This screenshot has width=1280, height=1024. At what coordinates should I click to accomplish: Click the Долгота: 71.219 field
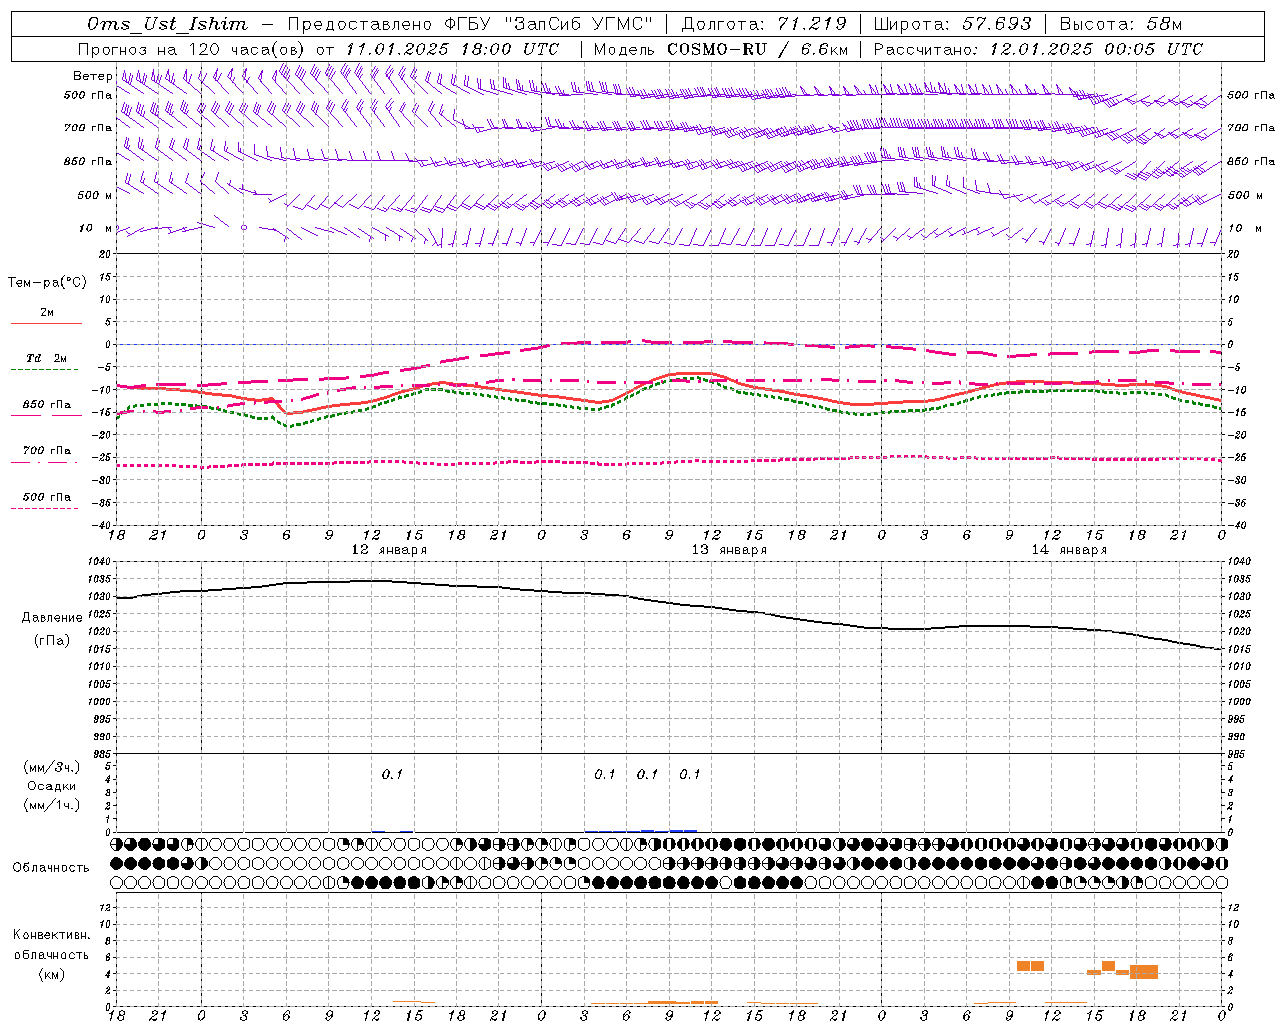click(764, 24)
